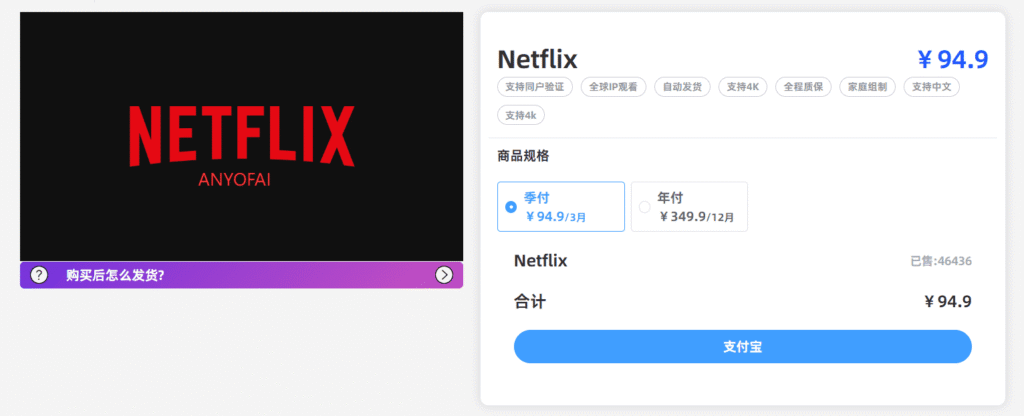
Task: Click the 自动发货 tag
Action: 682,87
